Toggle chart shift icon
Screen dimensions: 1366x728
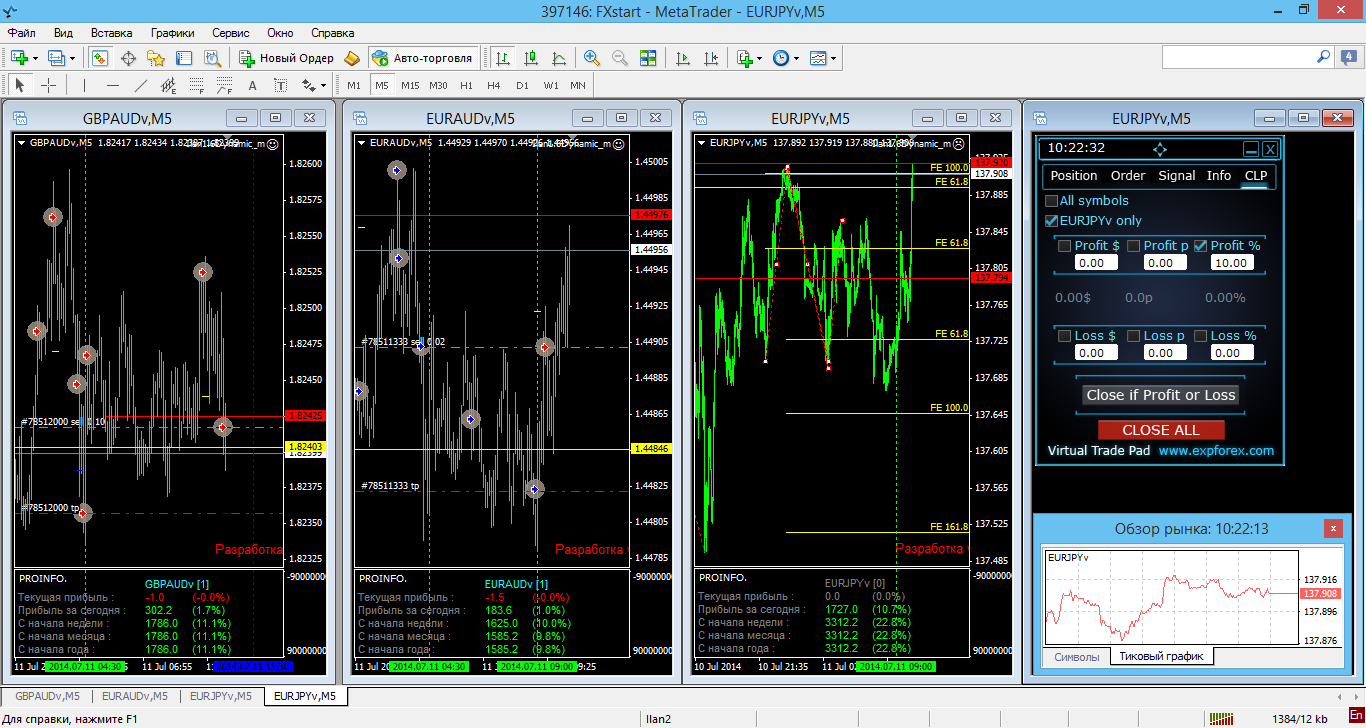tap(711, 58)
